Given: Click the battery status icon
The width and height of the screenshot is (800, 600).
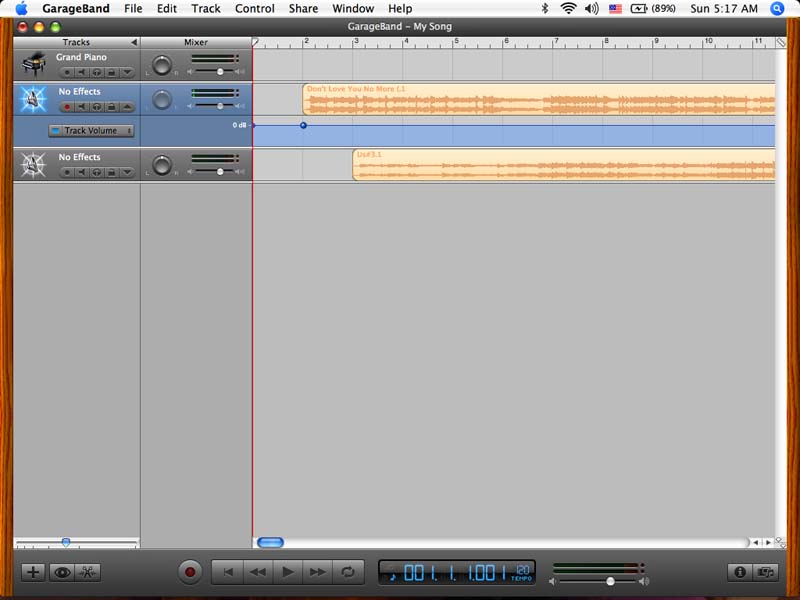Looking at the screenshot, I should pos(639,9).
